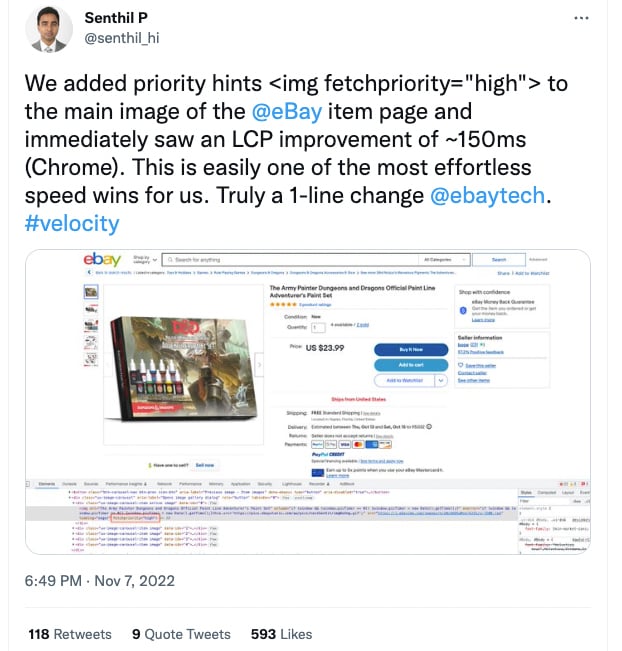Expand the Add to Watchlist dropdown arrow
Viewport: 622px width, 651px height.
(x=441, y=380)
